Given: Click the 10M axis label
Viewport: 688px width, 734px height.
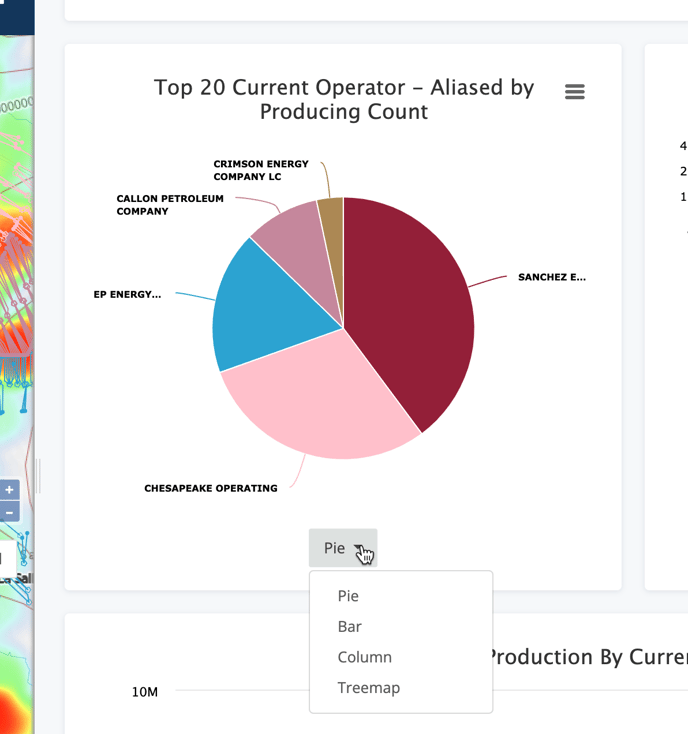Looking at the screenshot, I should (x=145, y=692).
